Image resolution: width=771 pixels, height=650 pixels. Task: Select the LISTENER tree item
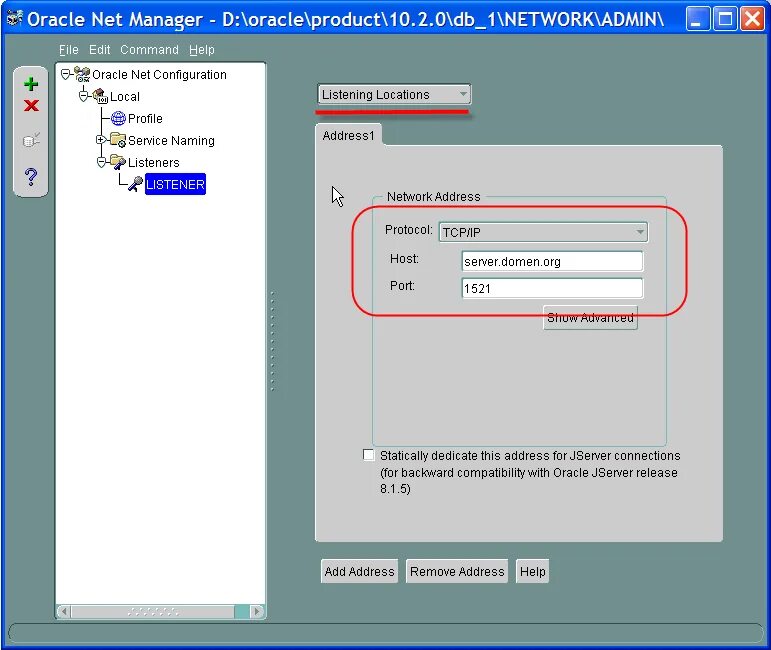tap(175, 184)
